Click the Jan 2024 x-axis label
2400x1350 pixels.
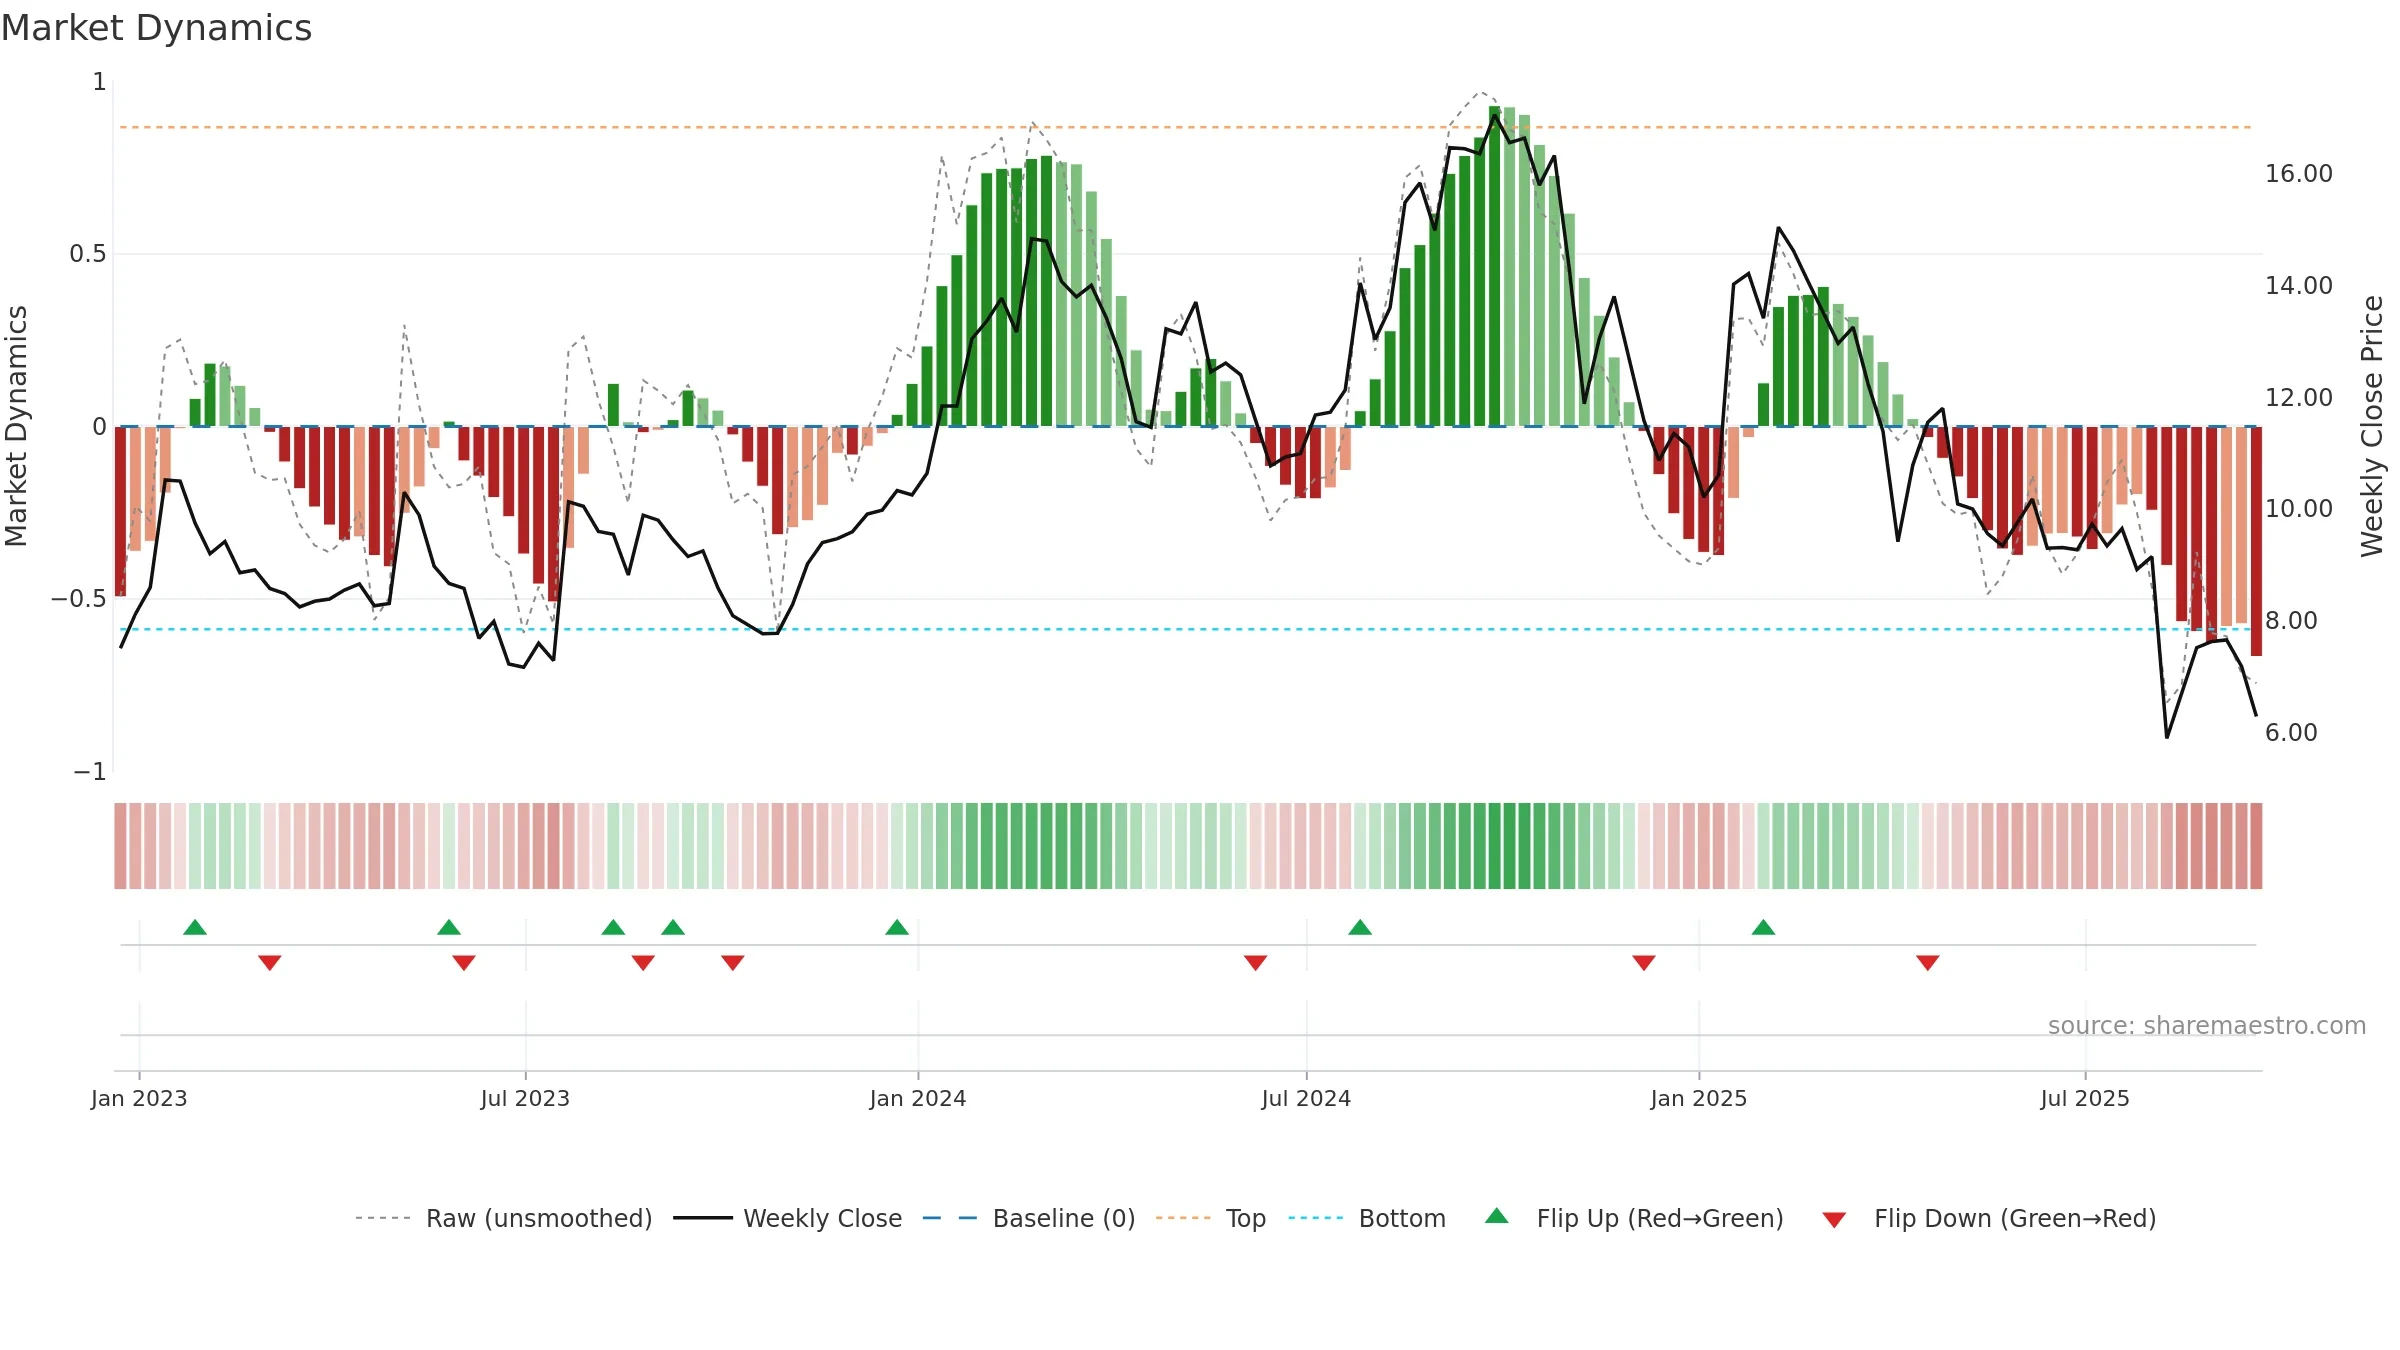918,1098
